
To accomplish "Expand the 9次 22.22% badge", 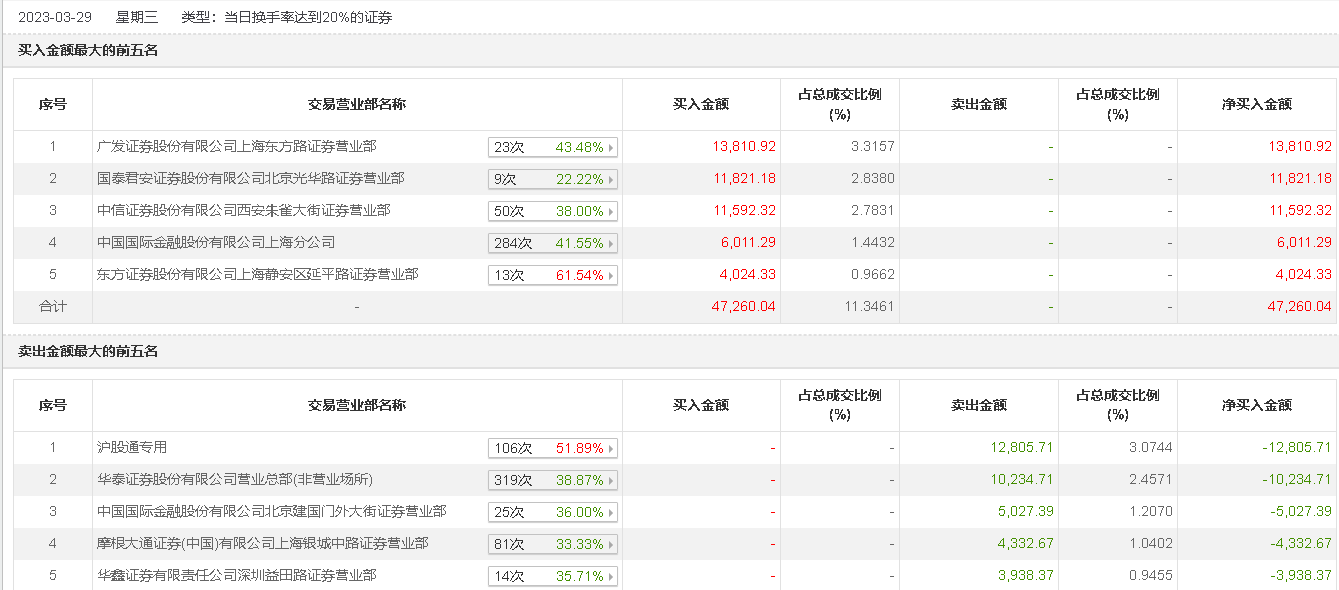I will coord(553,179).
